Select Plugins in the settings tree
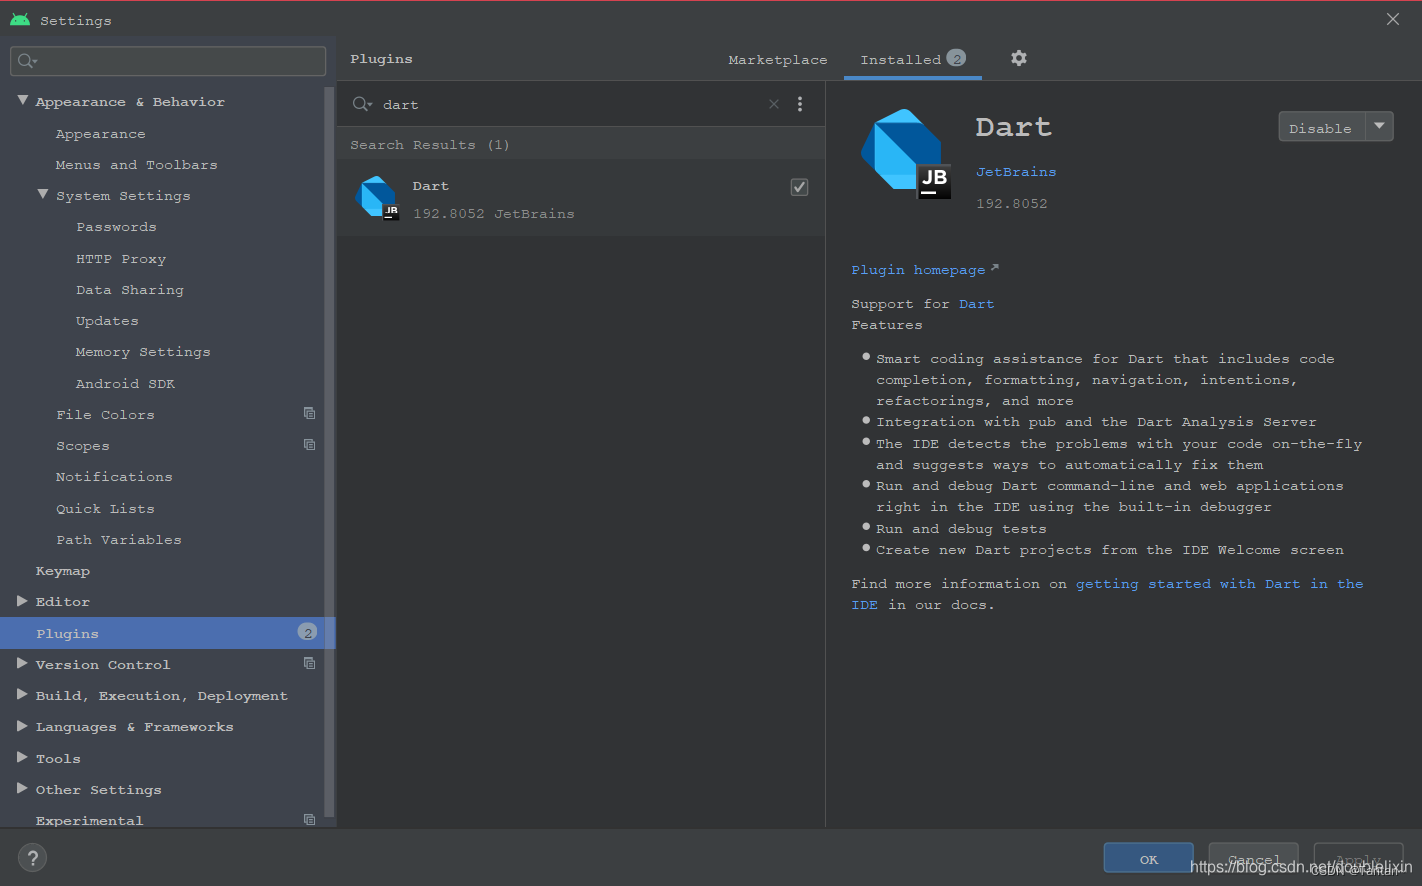The image size is (1422, 886). tap(168, 633)
